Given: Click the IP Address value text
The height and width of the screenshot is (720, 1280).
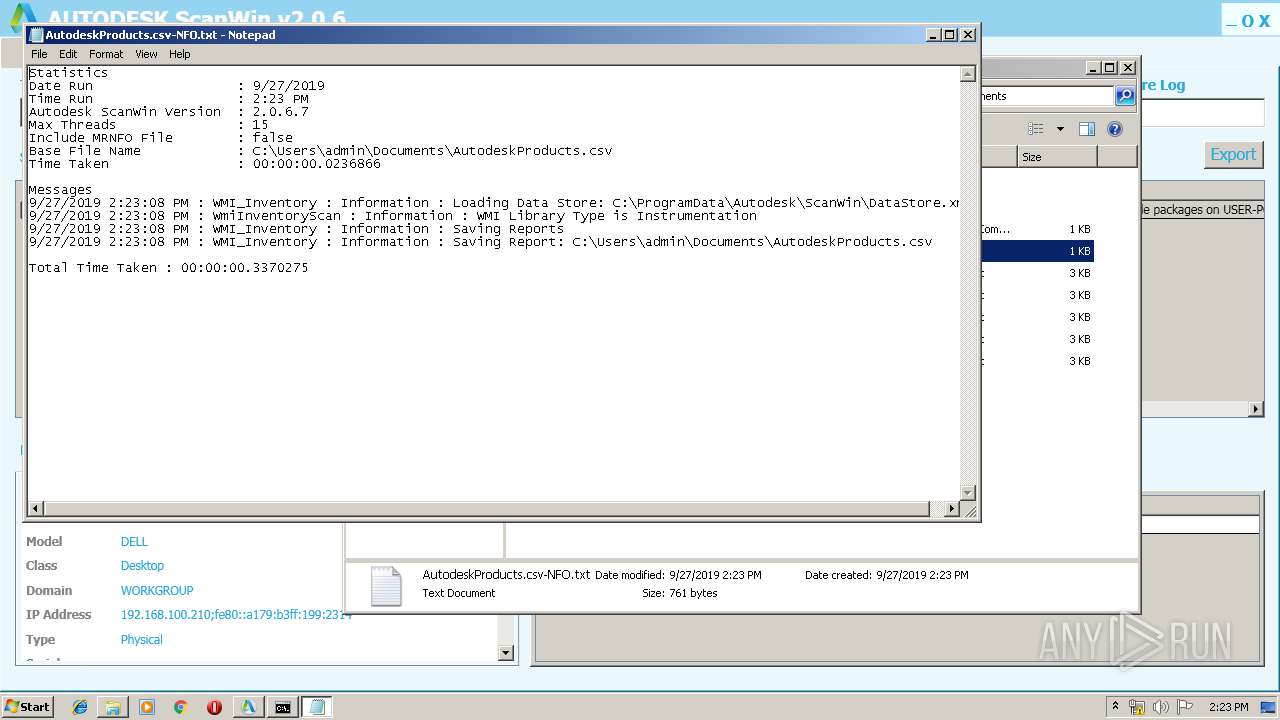Looking at the screenshot, I should [236, 614].
